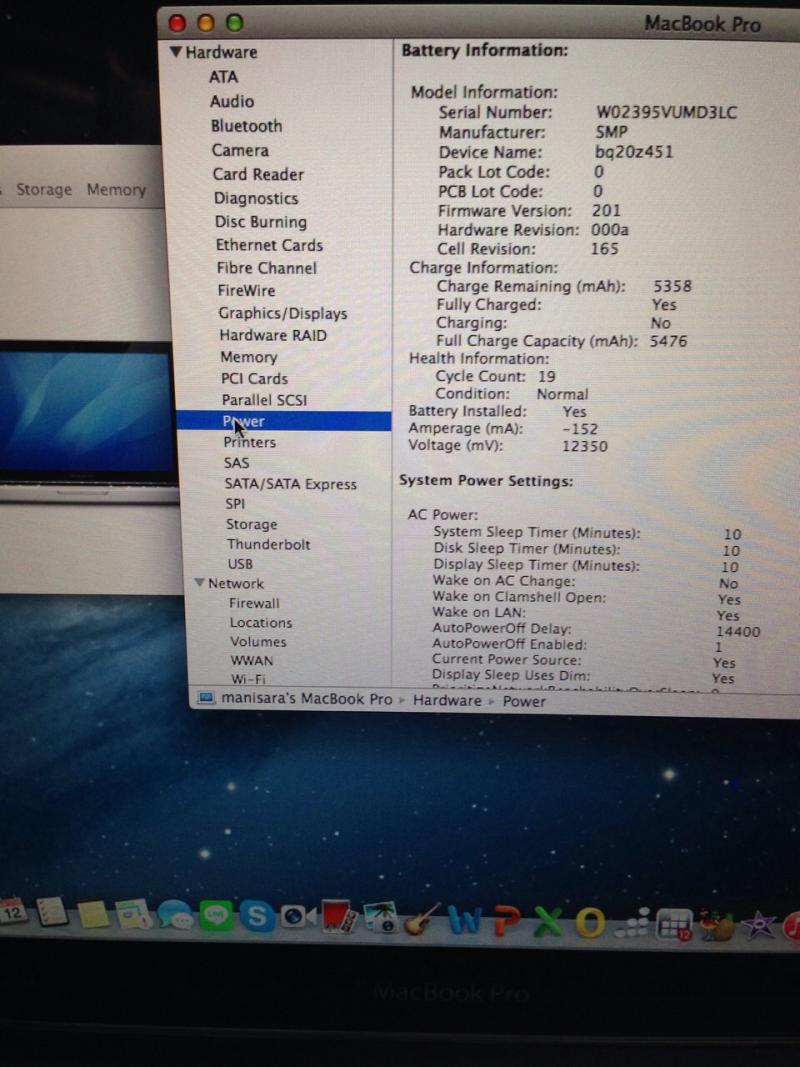Open SATA/SATA Express entry
The width and height of the screenshot is (800, 1067).
coord(290,484)
